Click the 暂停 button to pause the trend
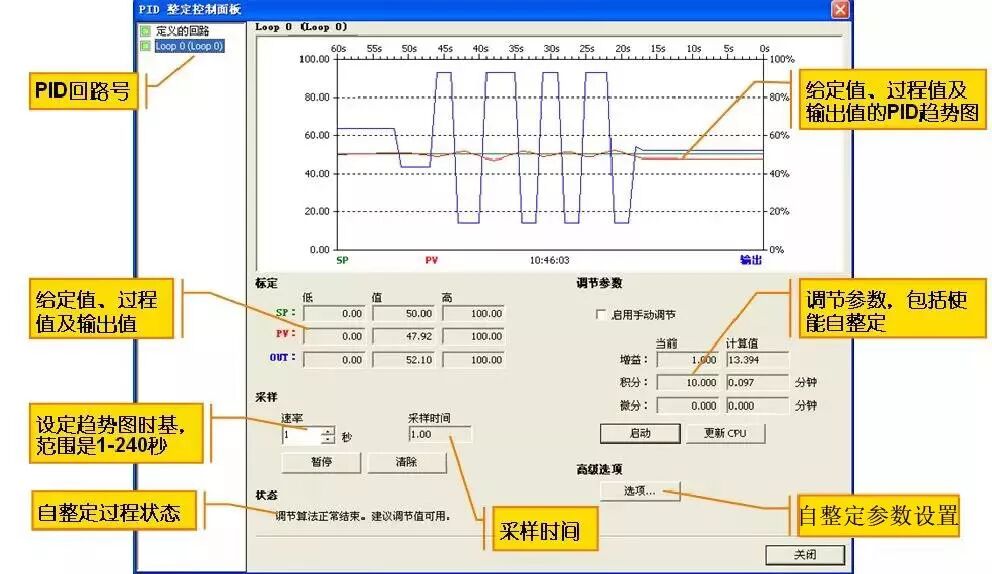 coord(321,462)
